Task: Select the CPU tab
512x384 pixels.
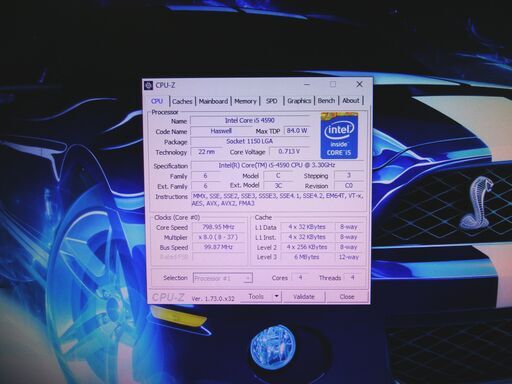Action: point(157,101)
